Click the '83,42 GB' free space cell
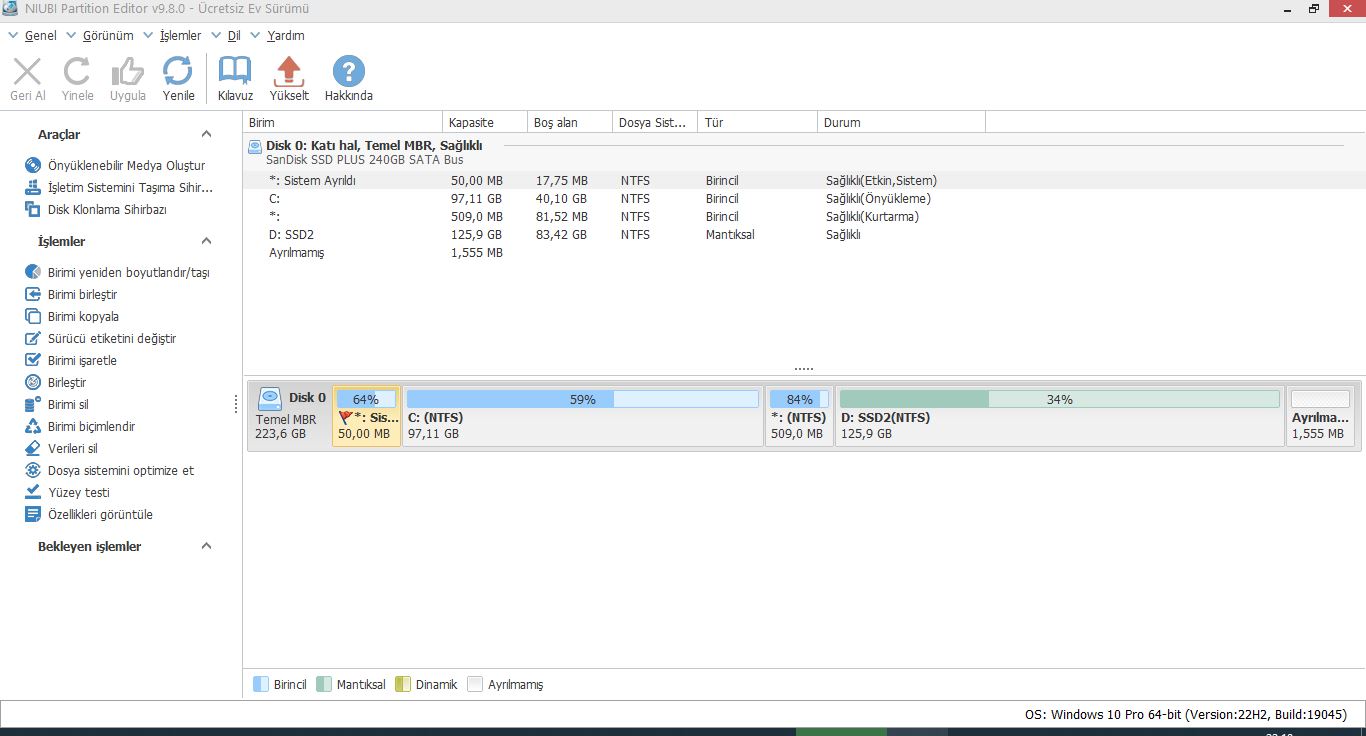This screenshot has width=1366, height=736. [560, 235]
